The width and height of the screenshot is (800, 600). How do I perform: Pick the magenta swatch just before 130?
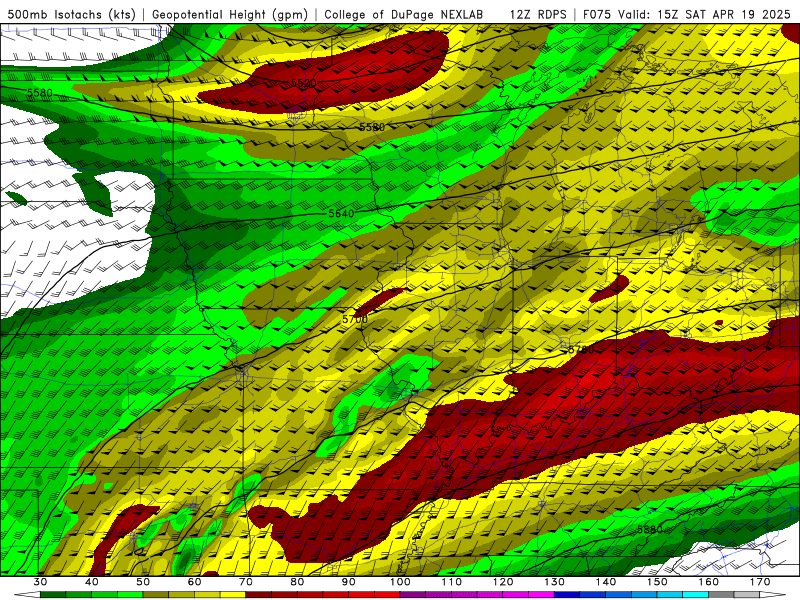click(x=542, y=595)
